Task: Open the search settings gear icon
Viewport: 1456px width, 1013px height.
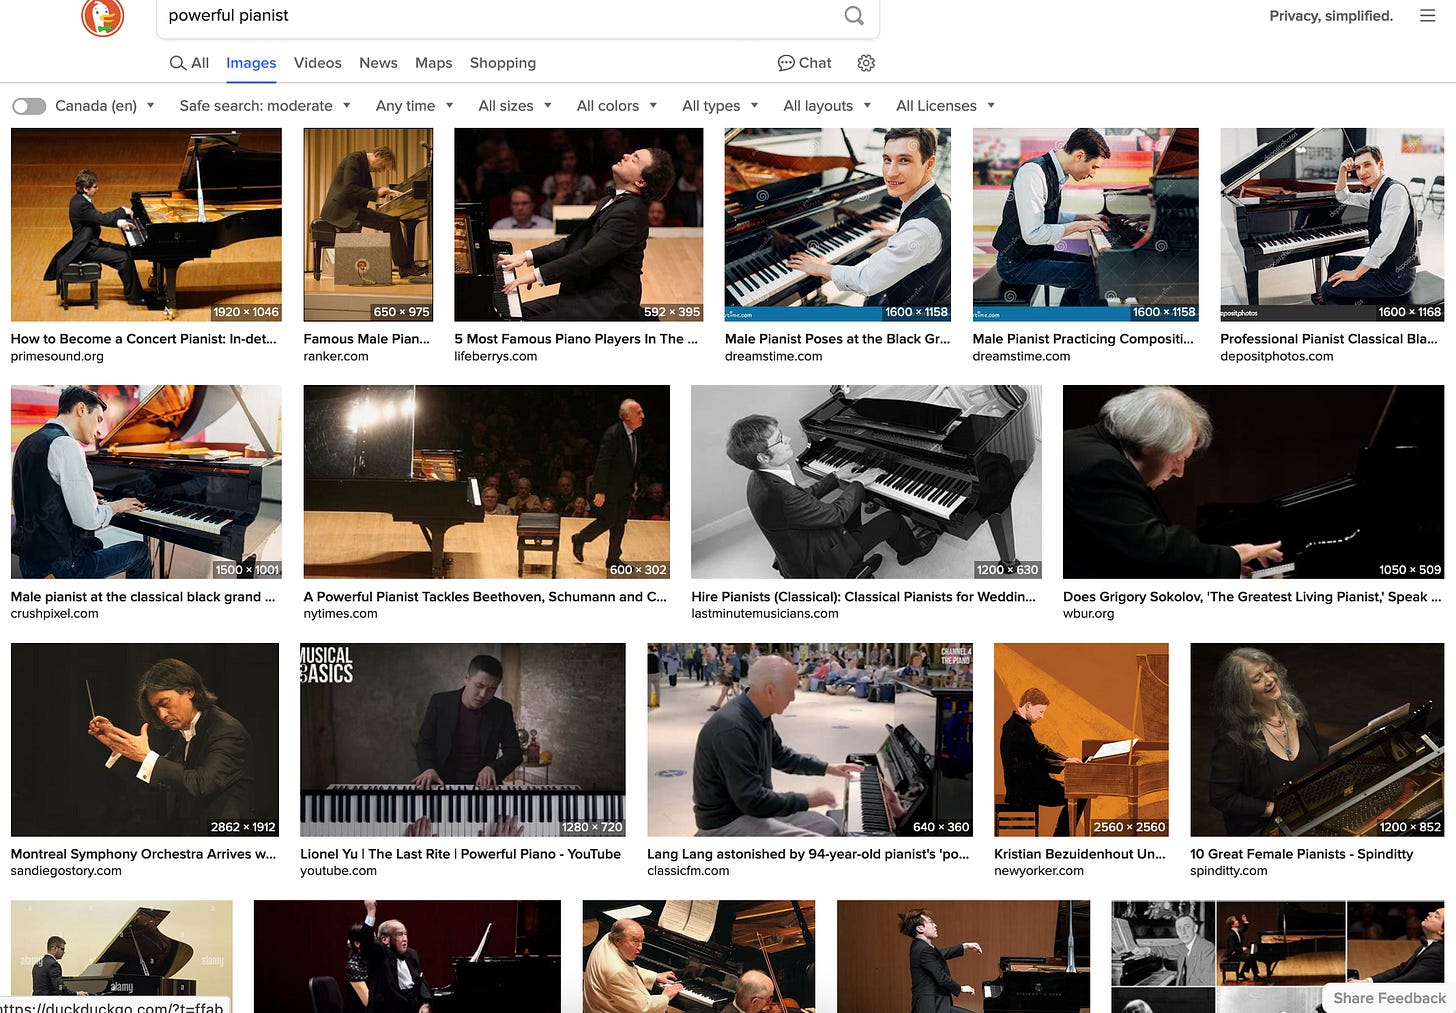Action: [866, 63]
